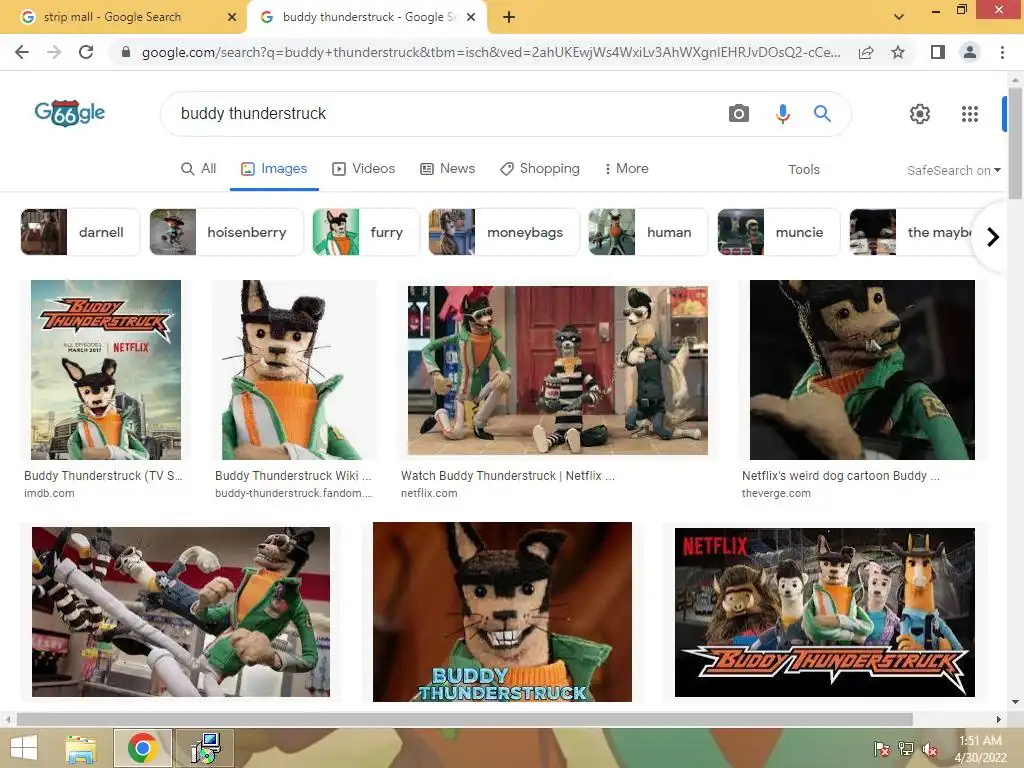Open the Google apps grid
Screen dimensions: 1024x768
click(x=970, y=114)
